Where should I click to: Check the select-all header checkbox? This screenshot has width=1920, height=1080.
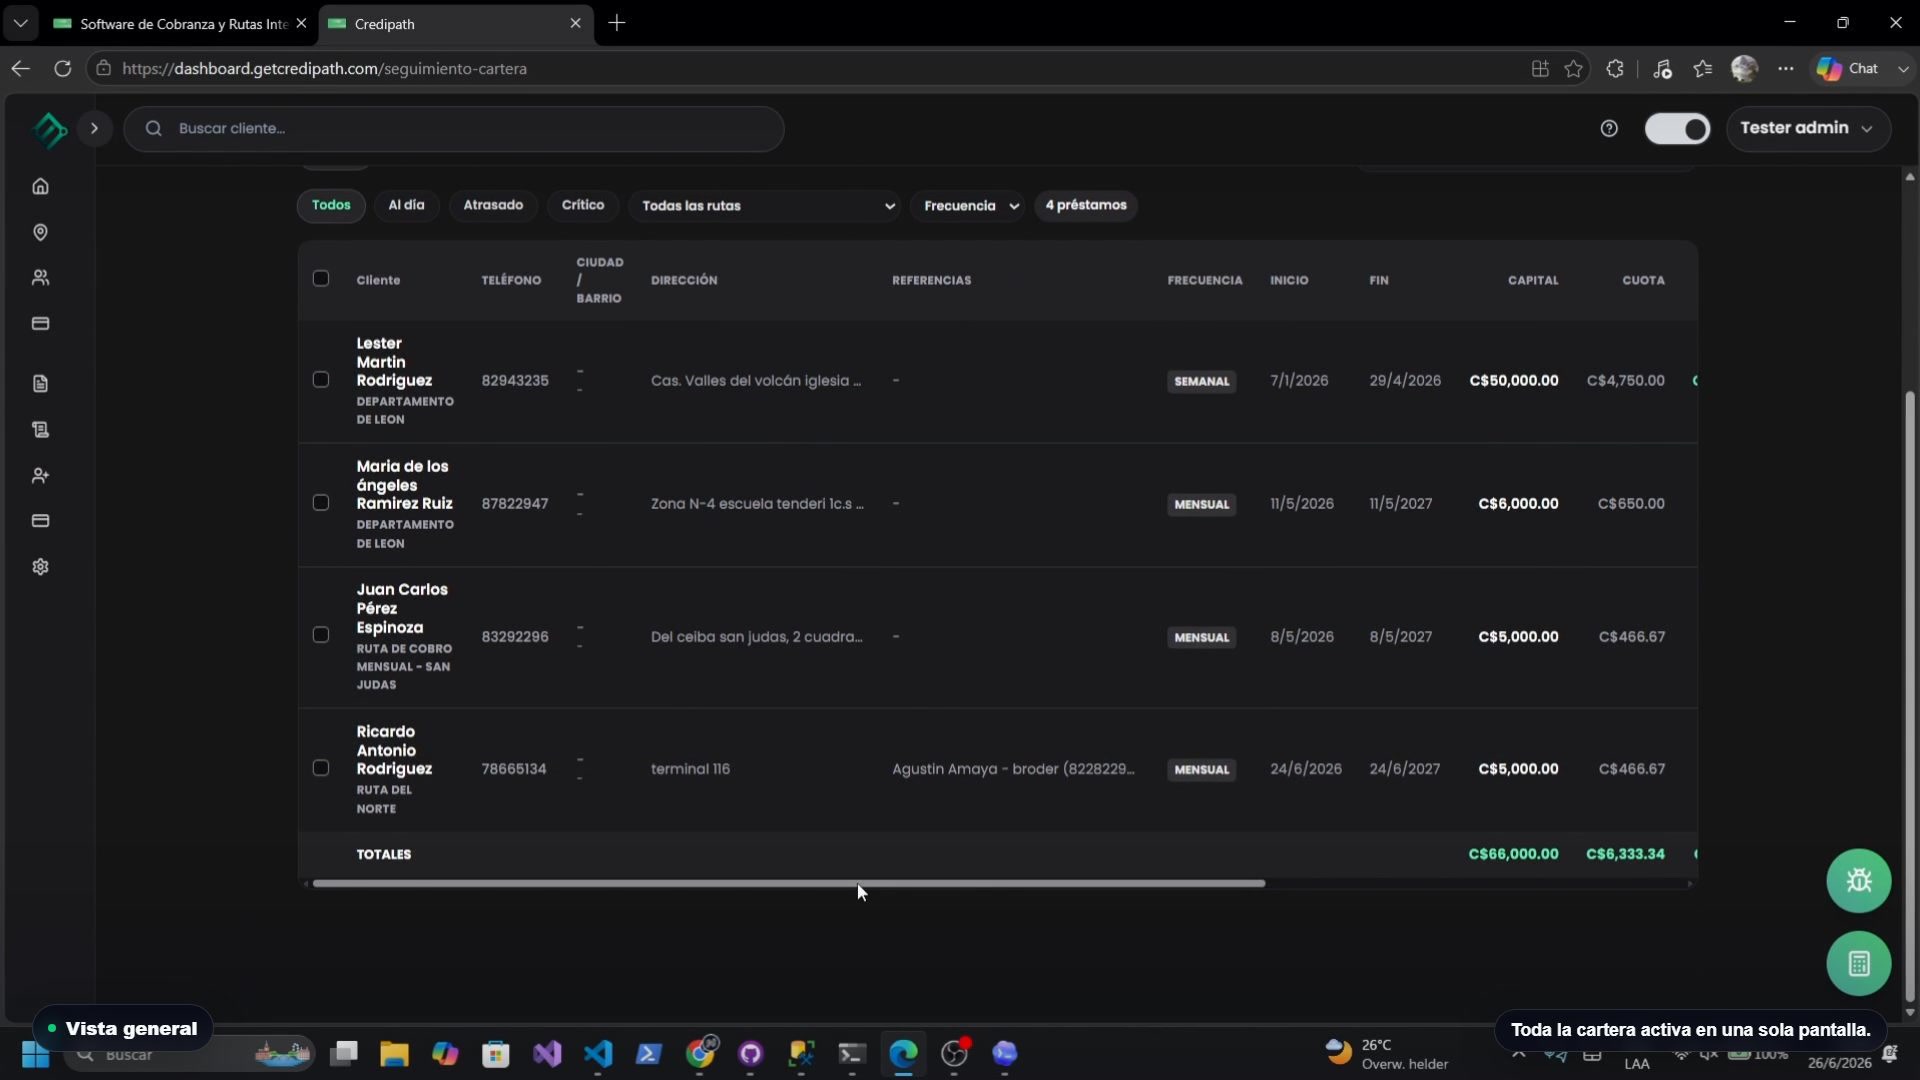[x=321, y=279]
